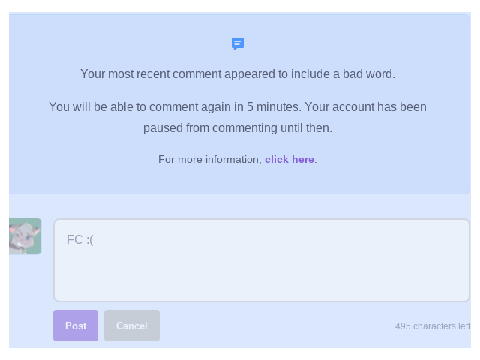This screenshot has height=360, width=480.
Task: Select the 'paused from commenting until then' line
Action: pyautogui.click(x=238, y=128)
